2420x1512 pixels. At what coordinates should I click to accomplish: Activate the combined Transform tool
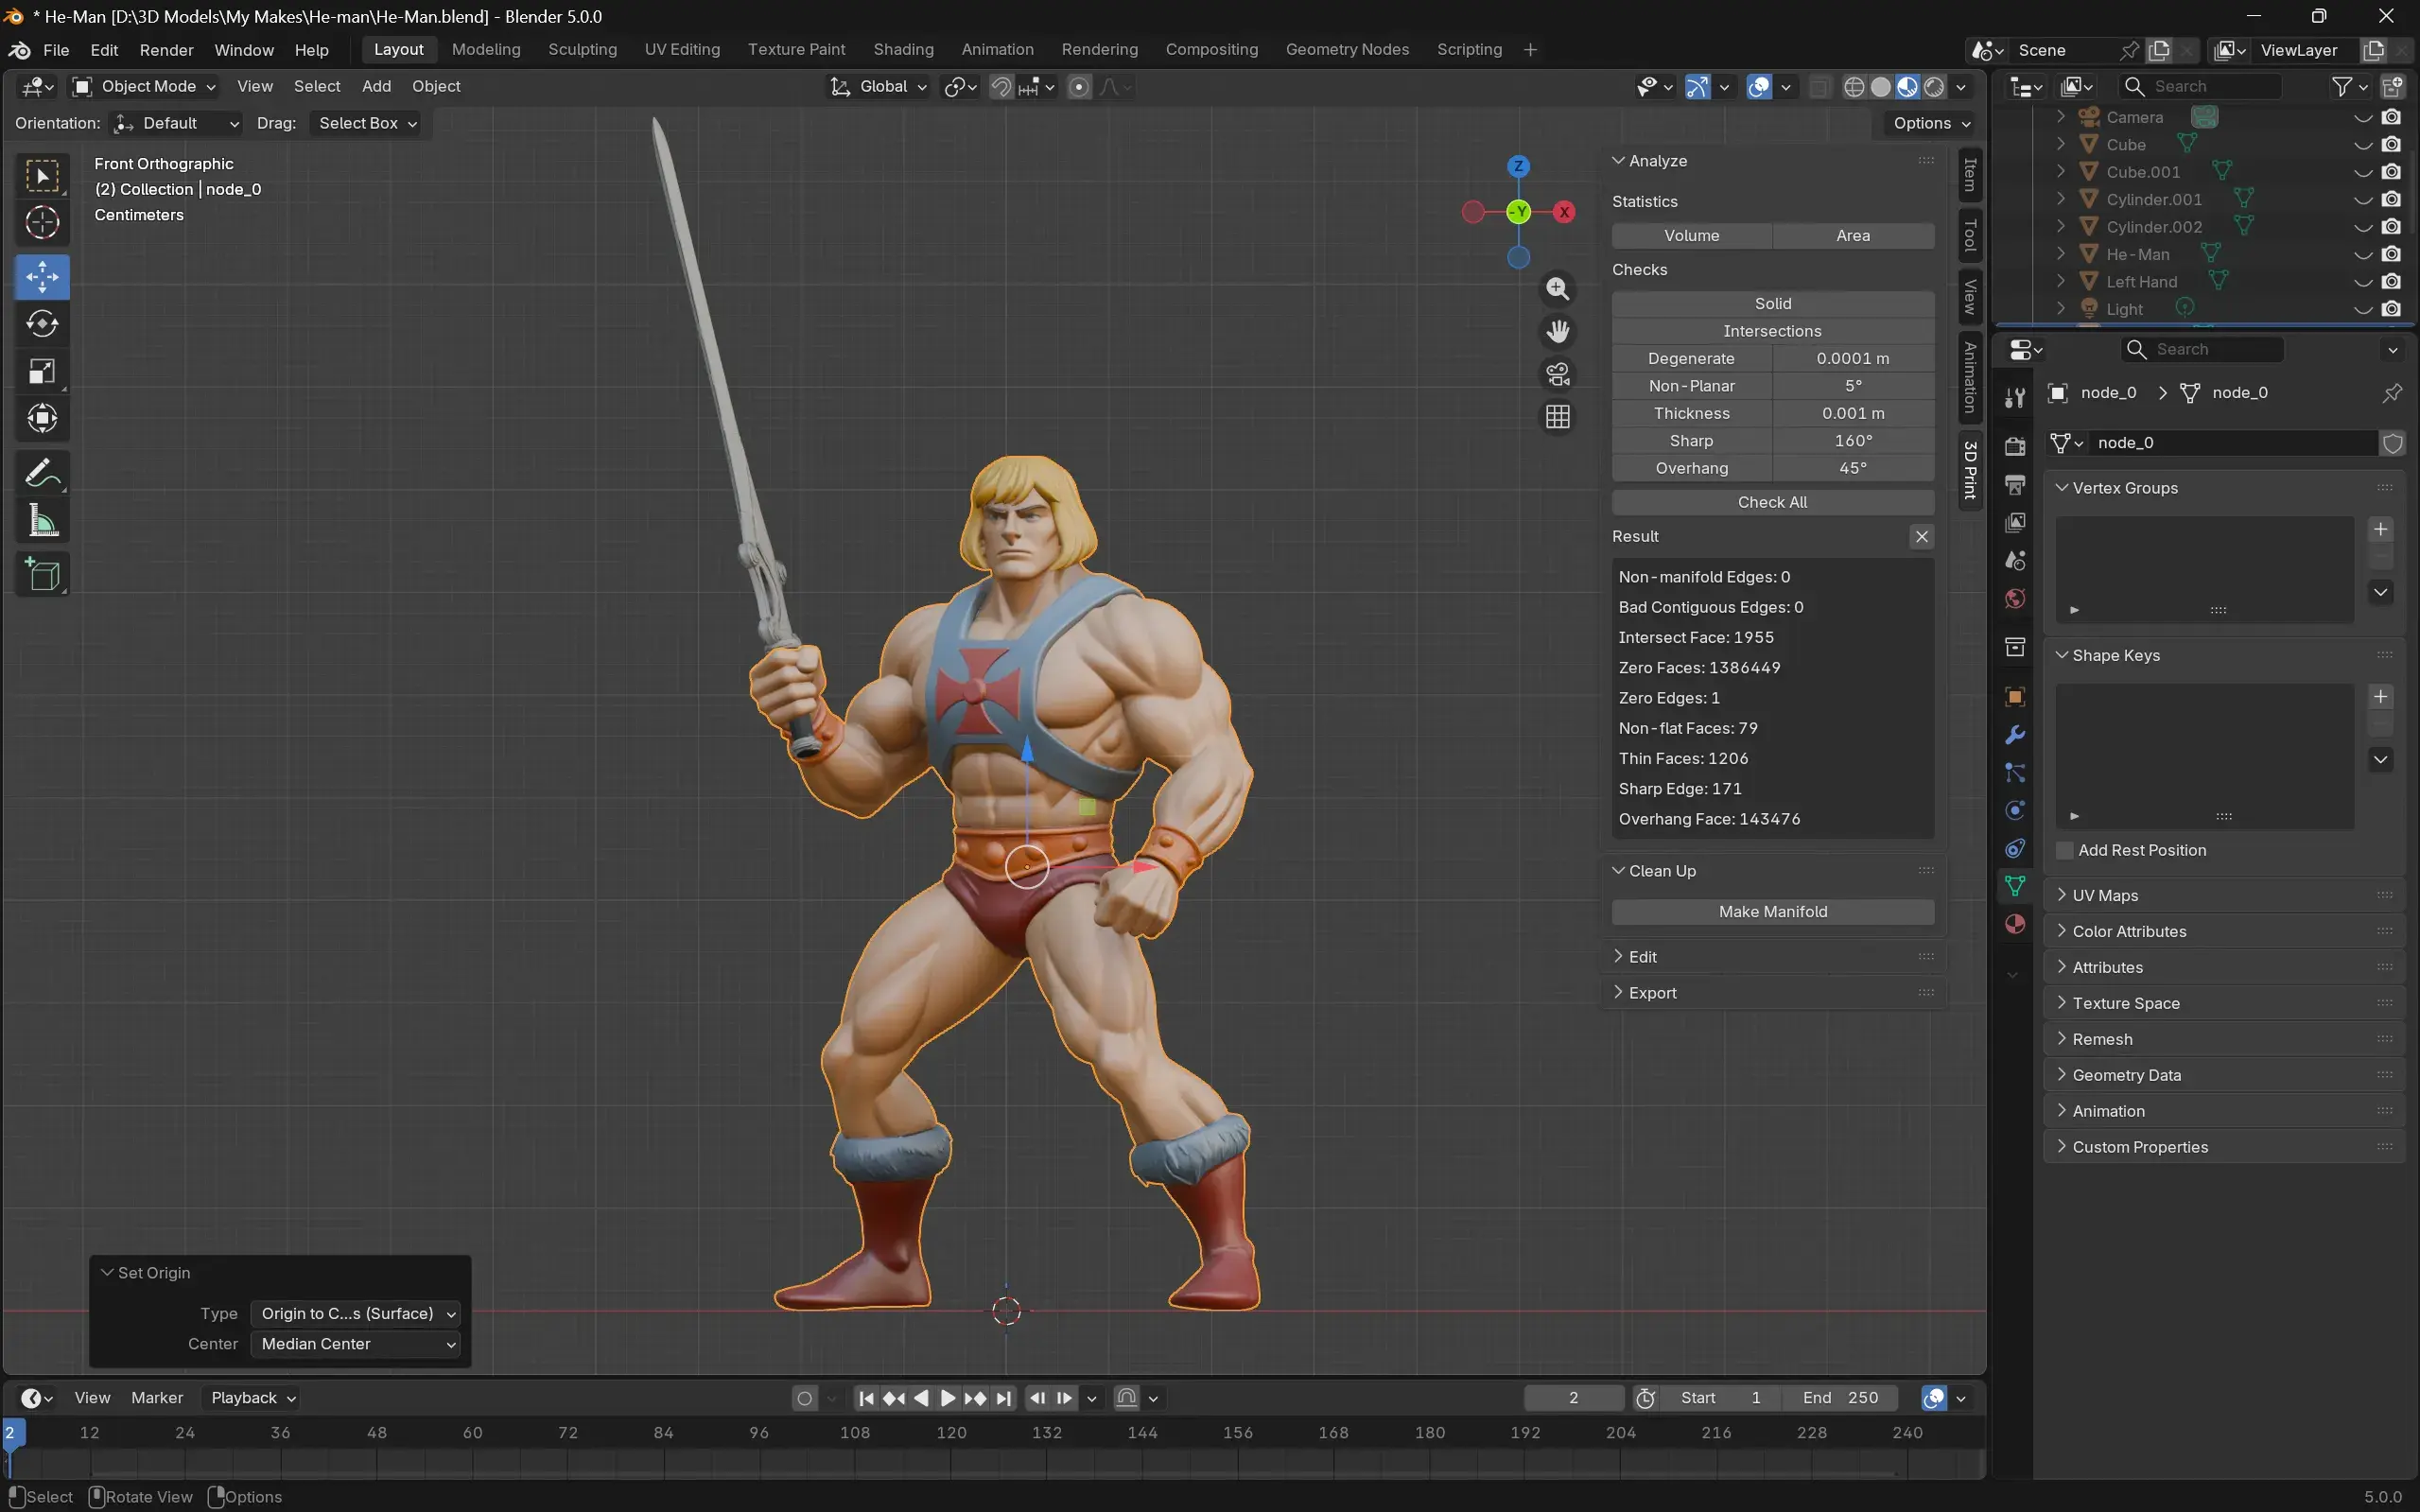42,418
